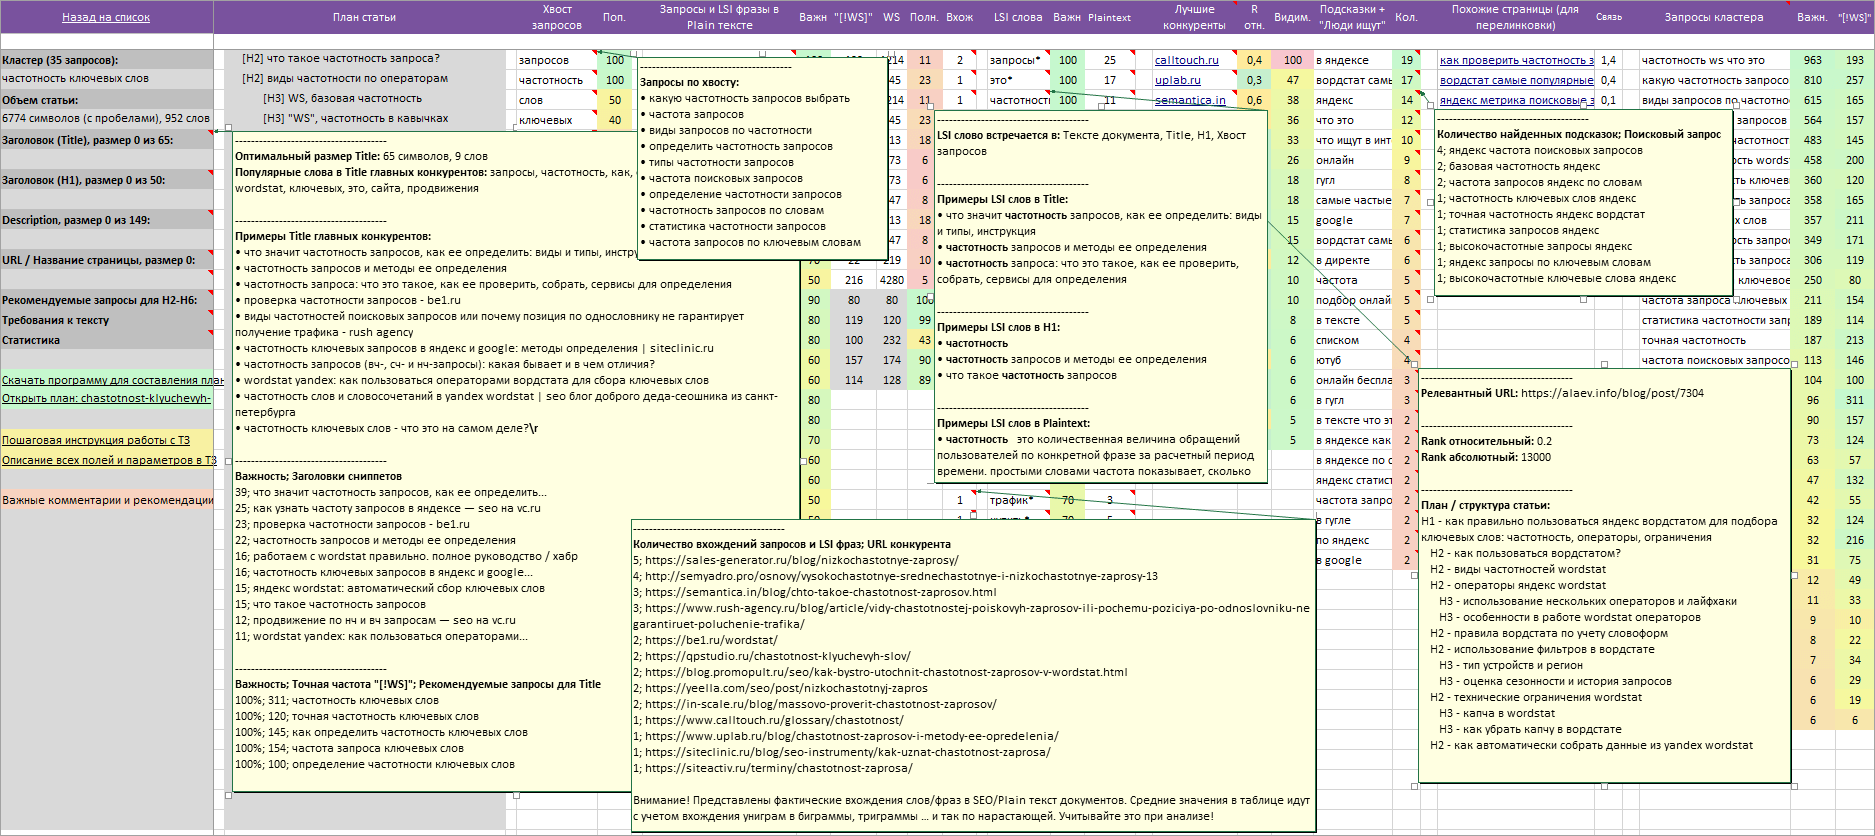Select the 'Требования к тексту' cell

click(106, 320)
